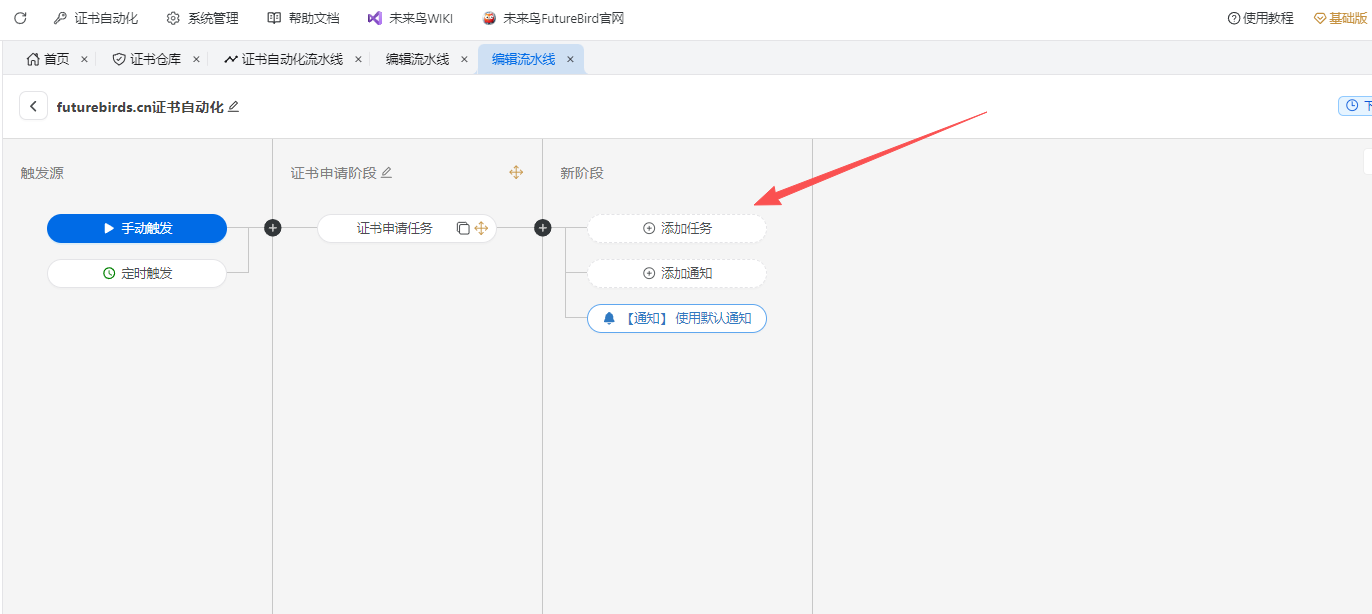Click the move handle of 证书申请阶段 stage
Image resolution: width=1372 pixels, height=614 pixels.
(x=516, y=172)
